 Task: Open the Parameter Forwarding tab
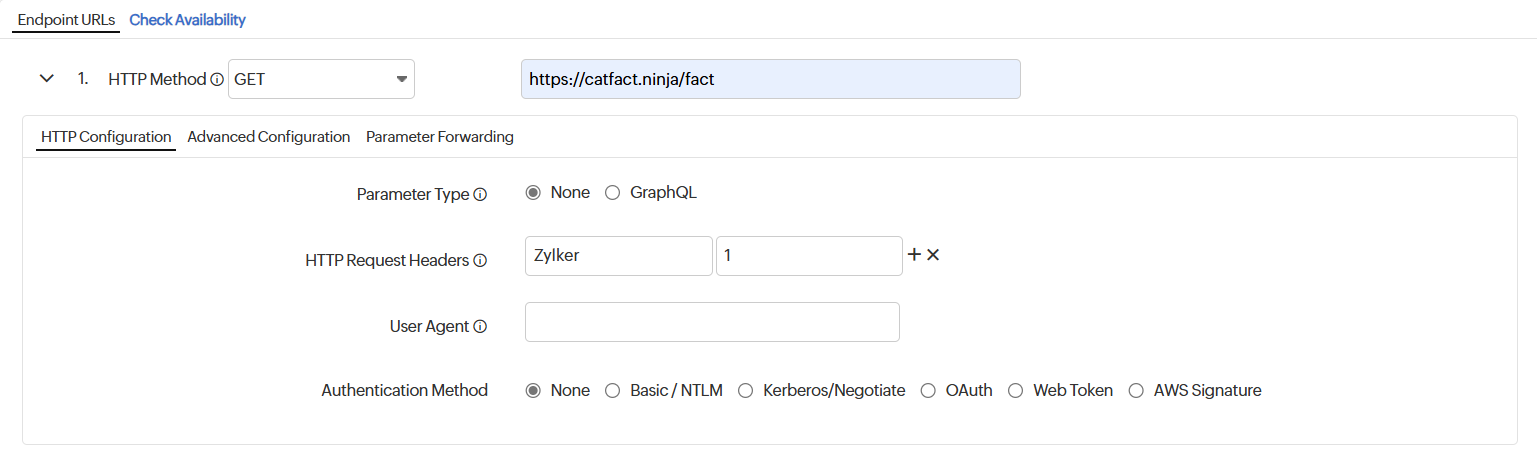tap(439, 137)
